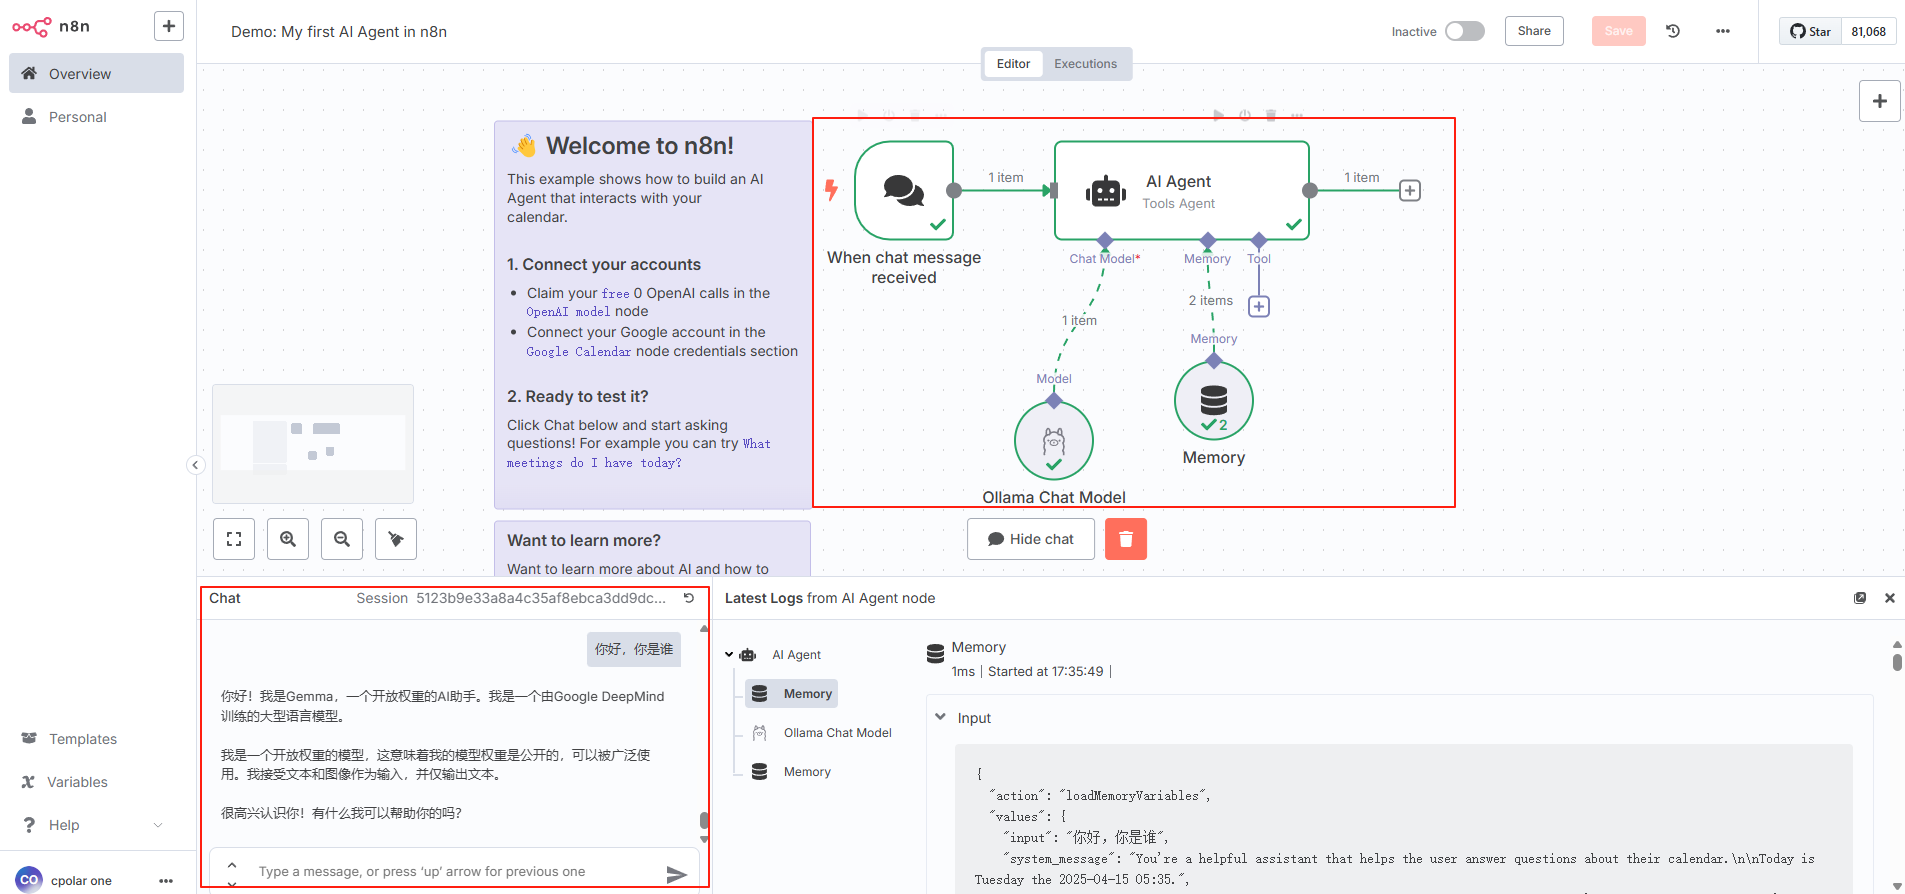Send the chat message

677,874
